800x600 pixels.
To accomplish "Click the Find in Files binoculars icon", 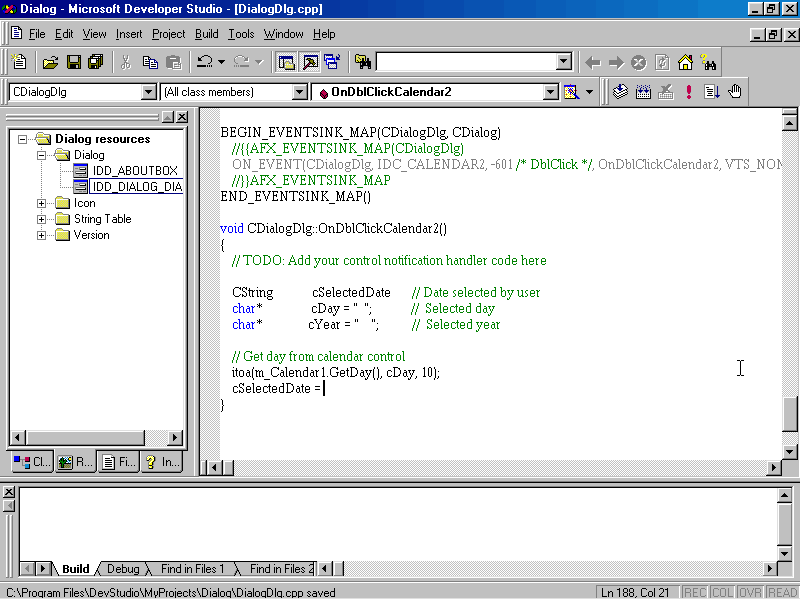I will click(x=363, y=62).
